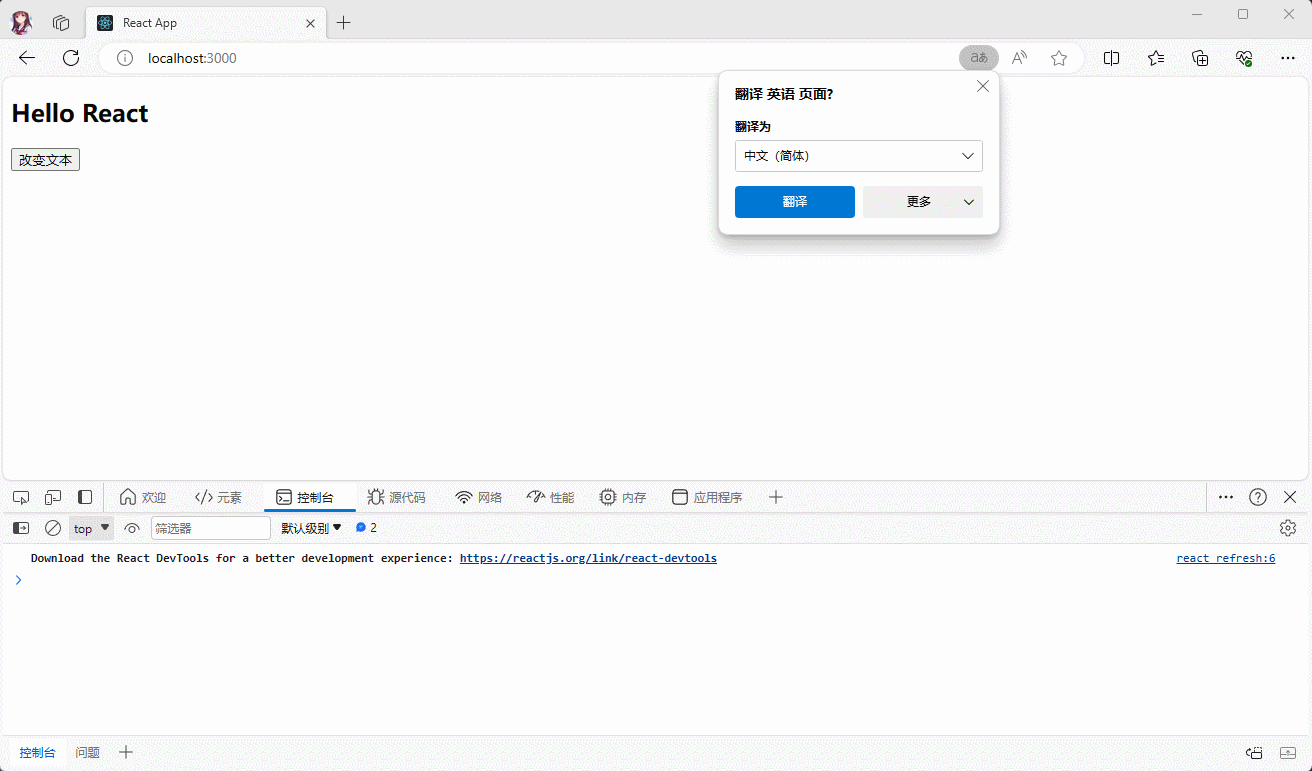Clear the console with the clear icon

tap(53, 528)
